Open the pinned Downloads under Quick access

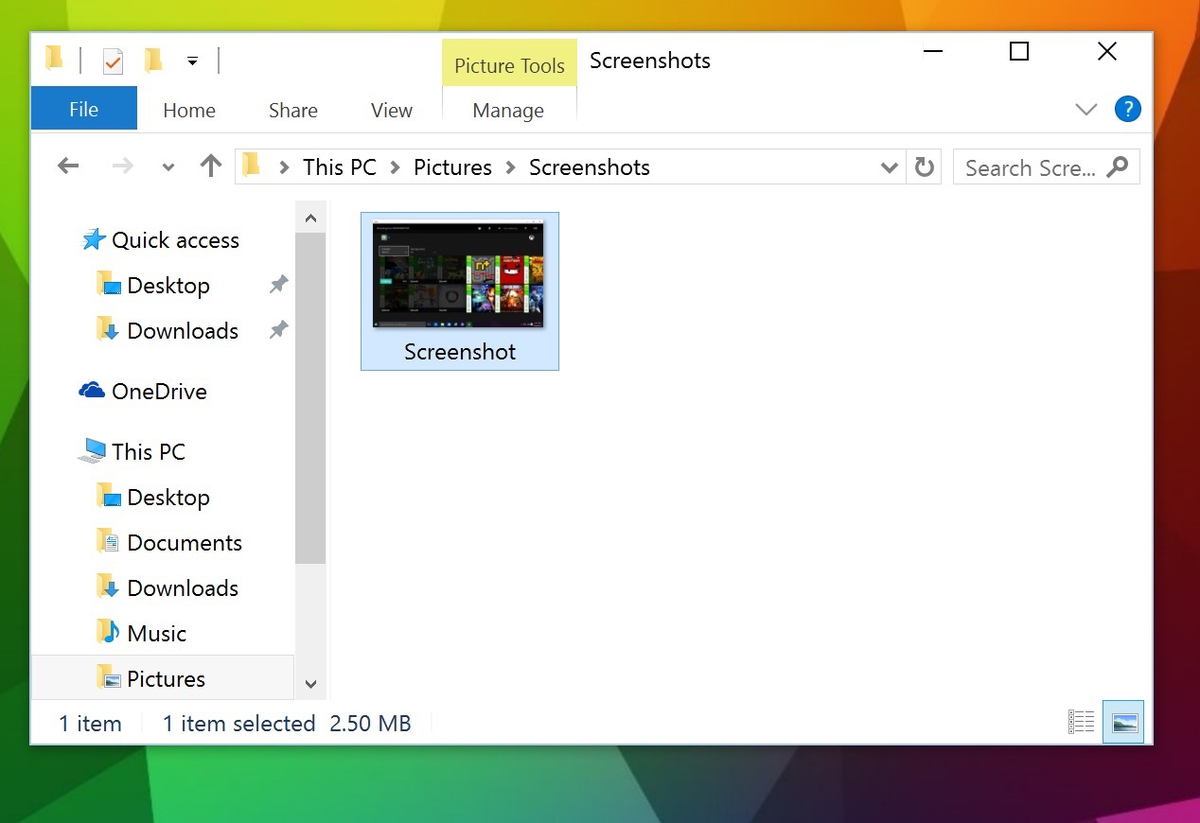pos(167,330)
